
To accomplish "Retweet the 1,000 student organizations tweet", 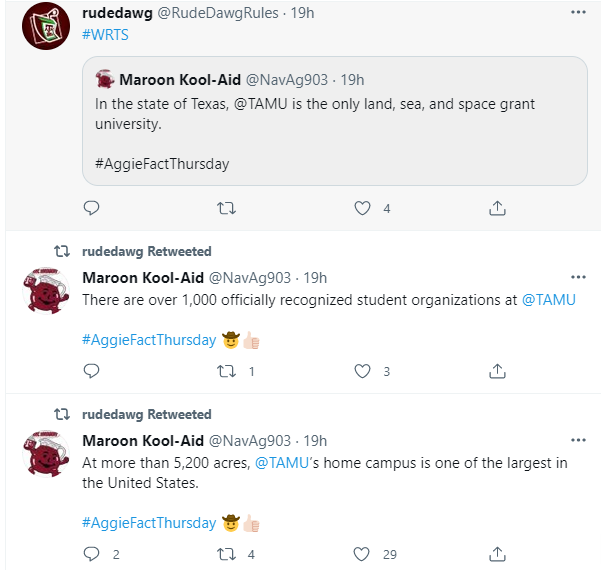I will 226,371.
